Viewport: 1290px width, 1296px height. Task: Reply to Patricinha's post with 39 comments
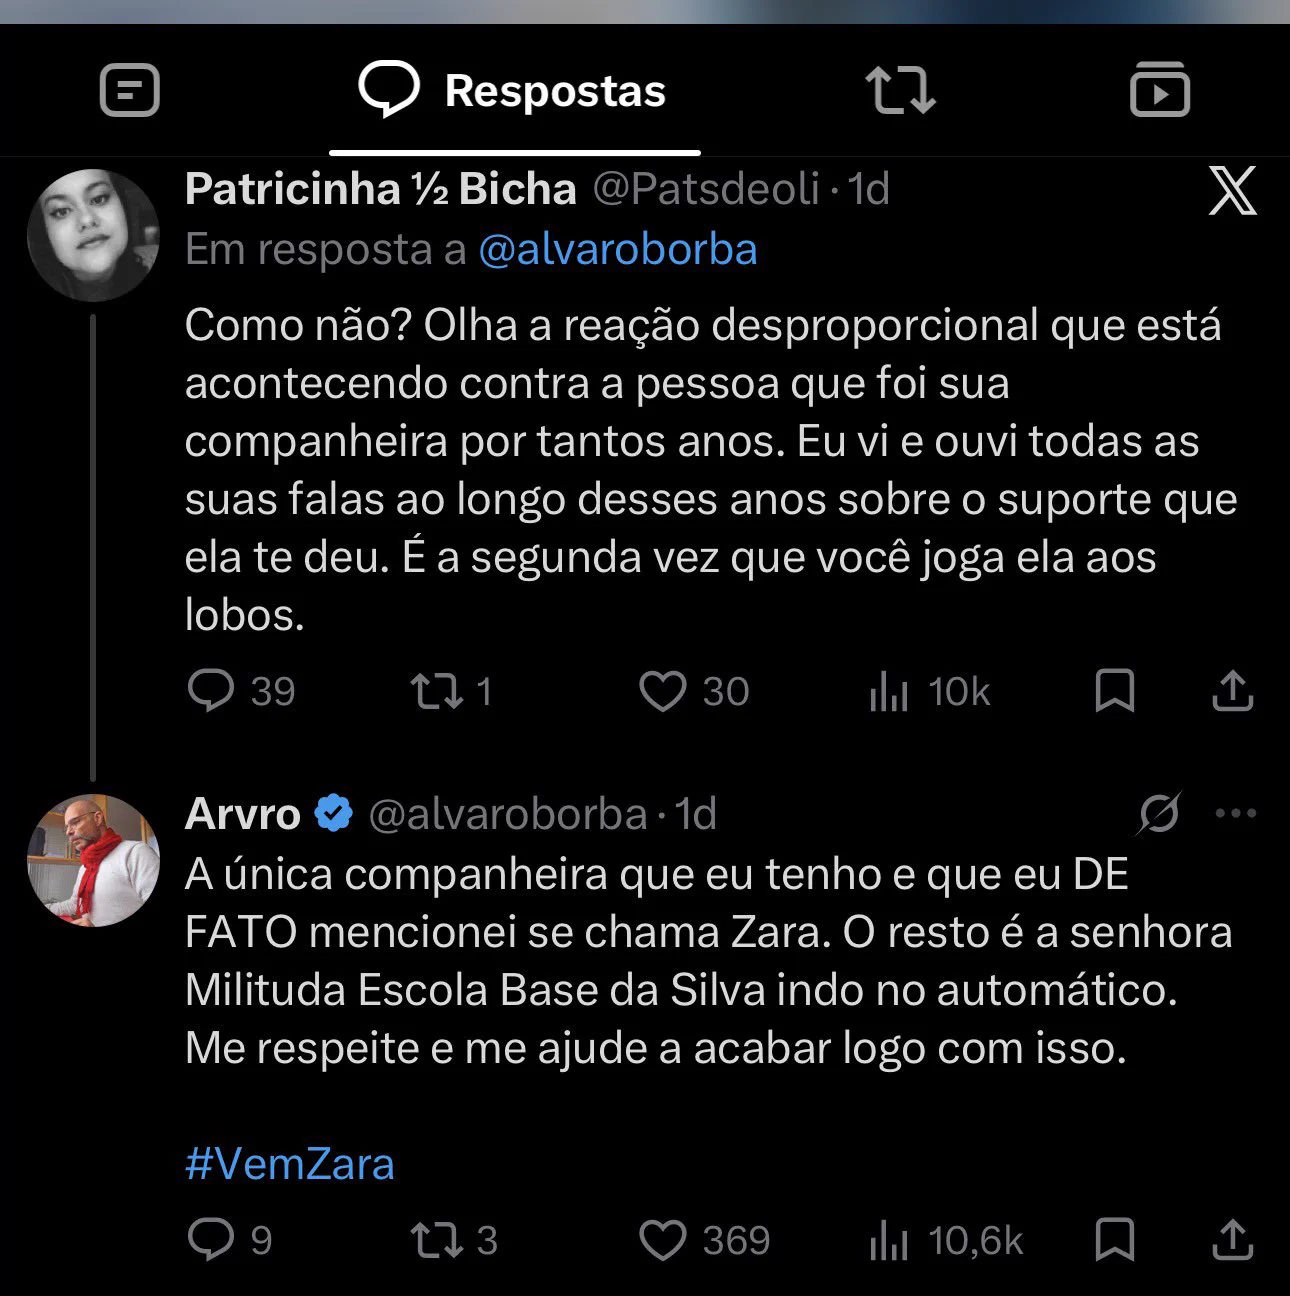point(241,691)
